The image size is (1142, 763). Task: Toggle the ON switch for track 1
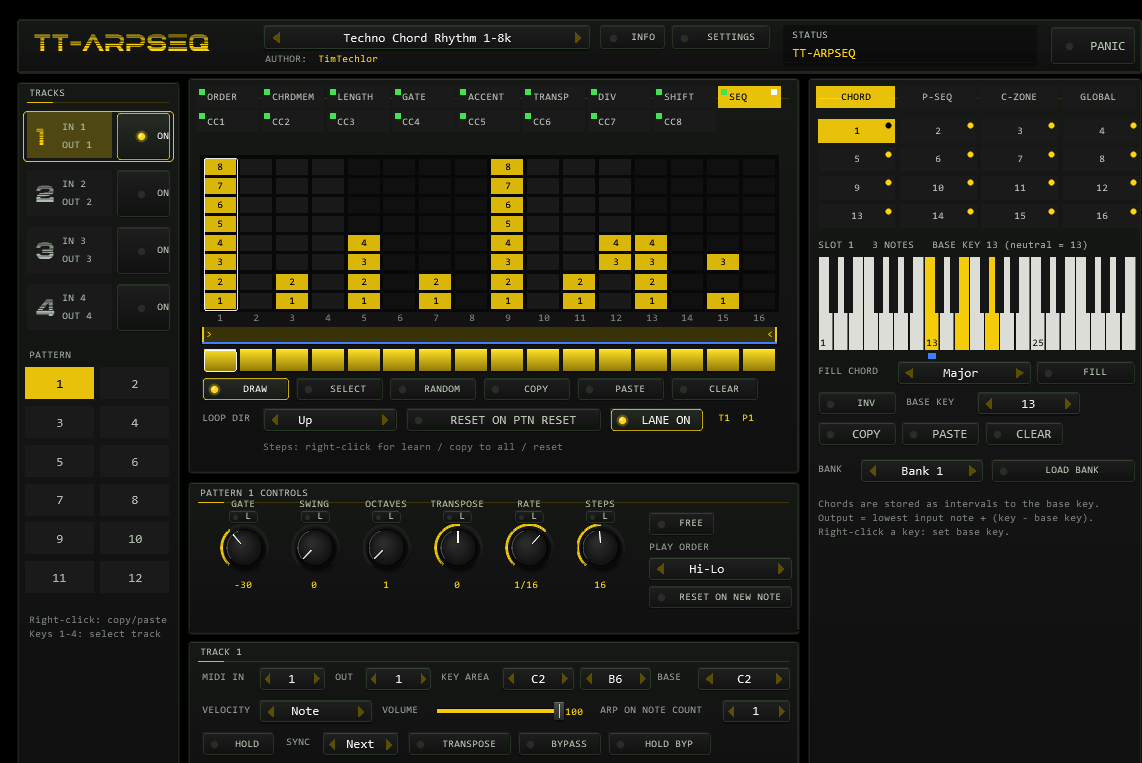click(144, 136)
